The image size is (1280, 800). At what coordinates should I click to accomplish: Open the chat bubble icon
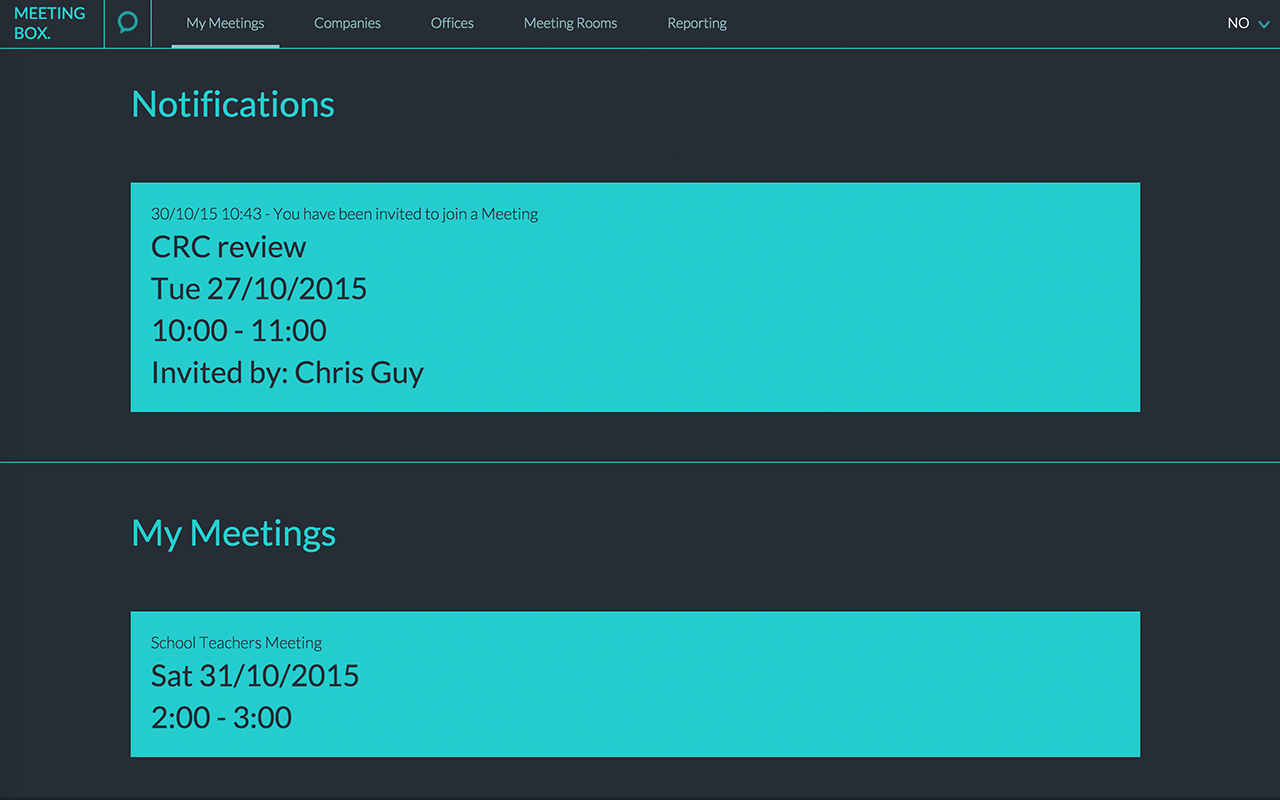tap(127, 23)
